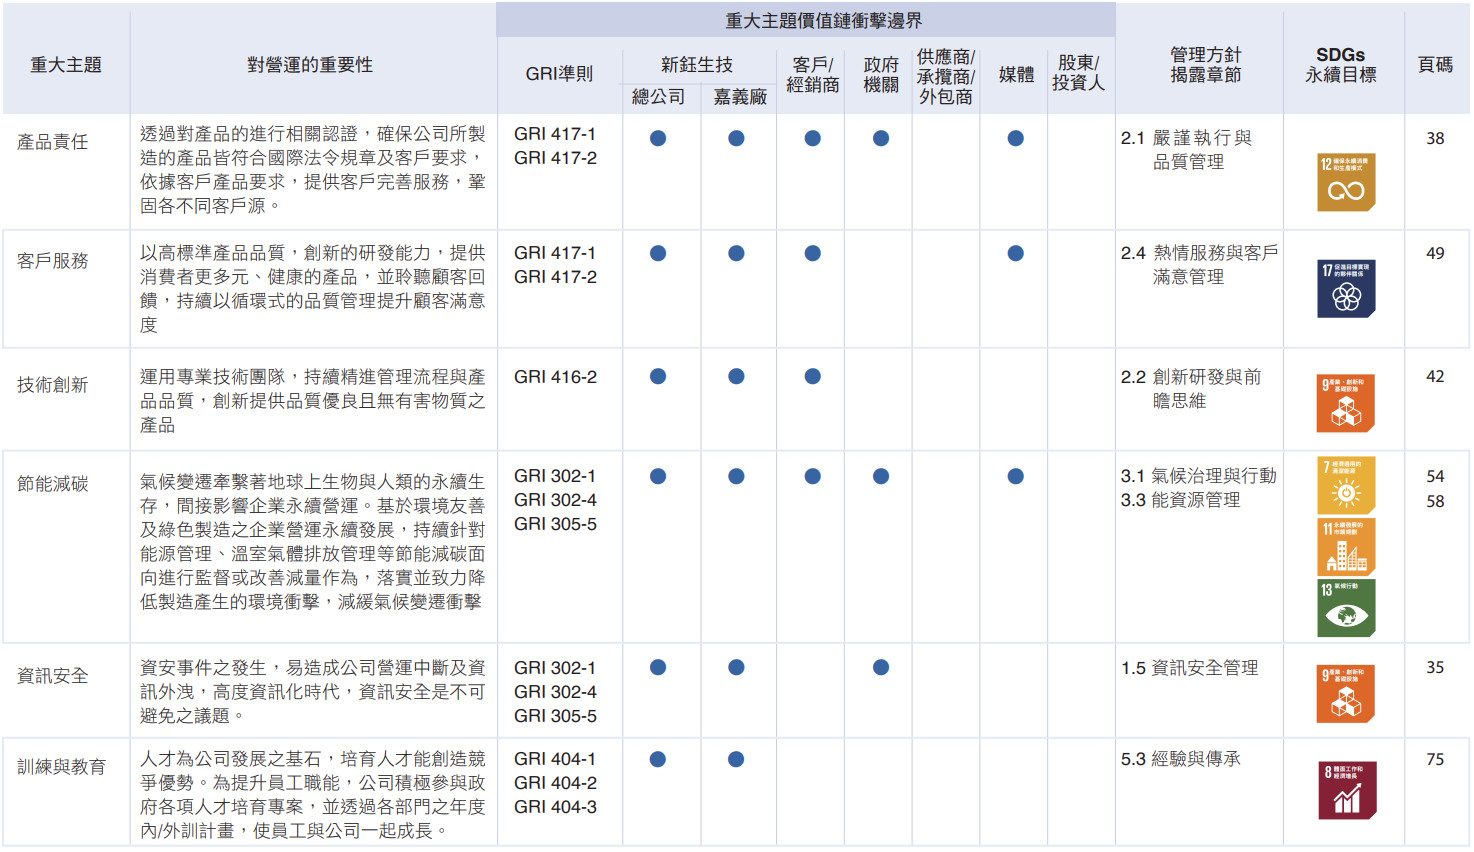This screenshot has height=852, width=1474.
Task: Select SDG 9 icon in 資訊安全 row
Action: pos(1346,694)
